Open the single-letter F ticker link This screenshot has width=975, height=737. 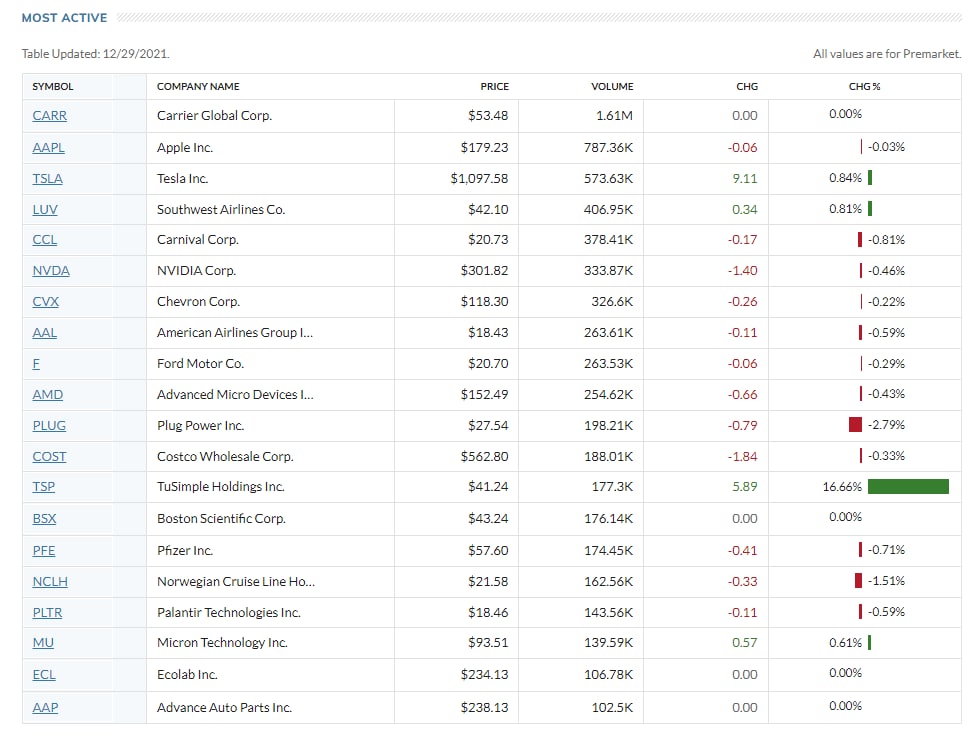[x=36, y=364]
